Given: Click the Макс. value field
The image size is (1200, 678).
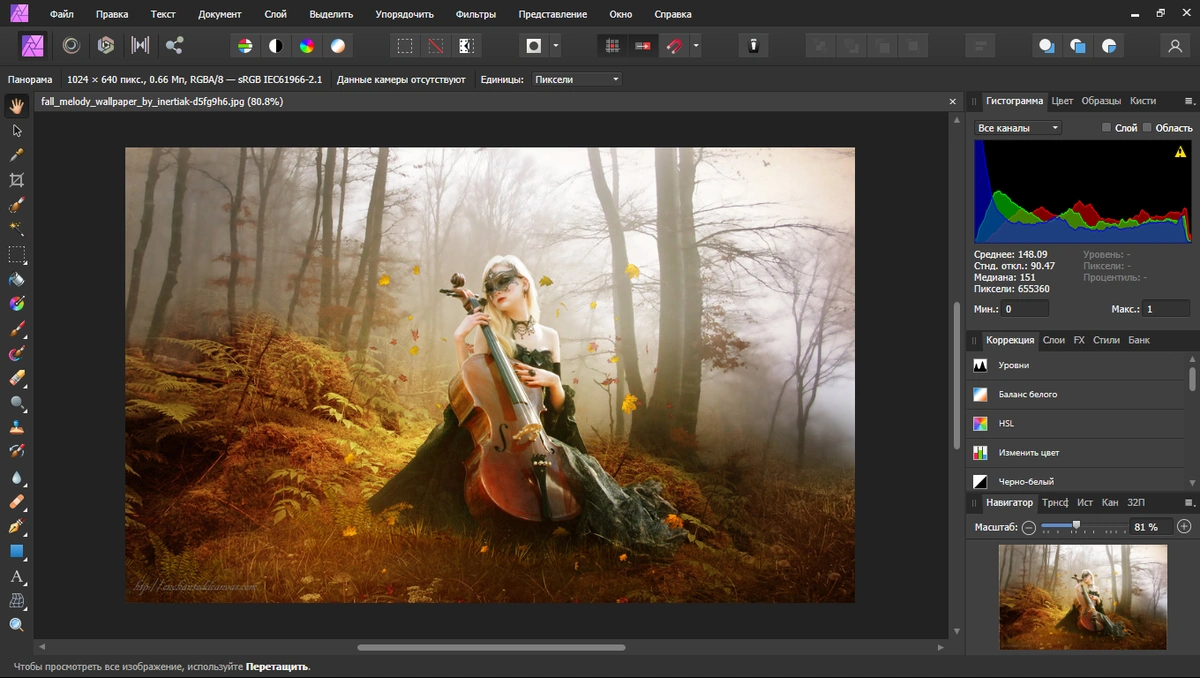Looking at the screenshot, I should [x=1166, y=309].
